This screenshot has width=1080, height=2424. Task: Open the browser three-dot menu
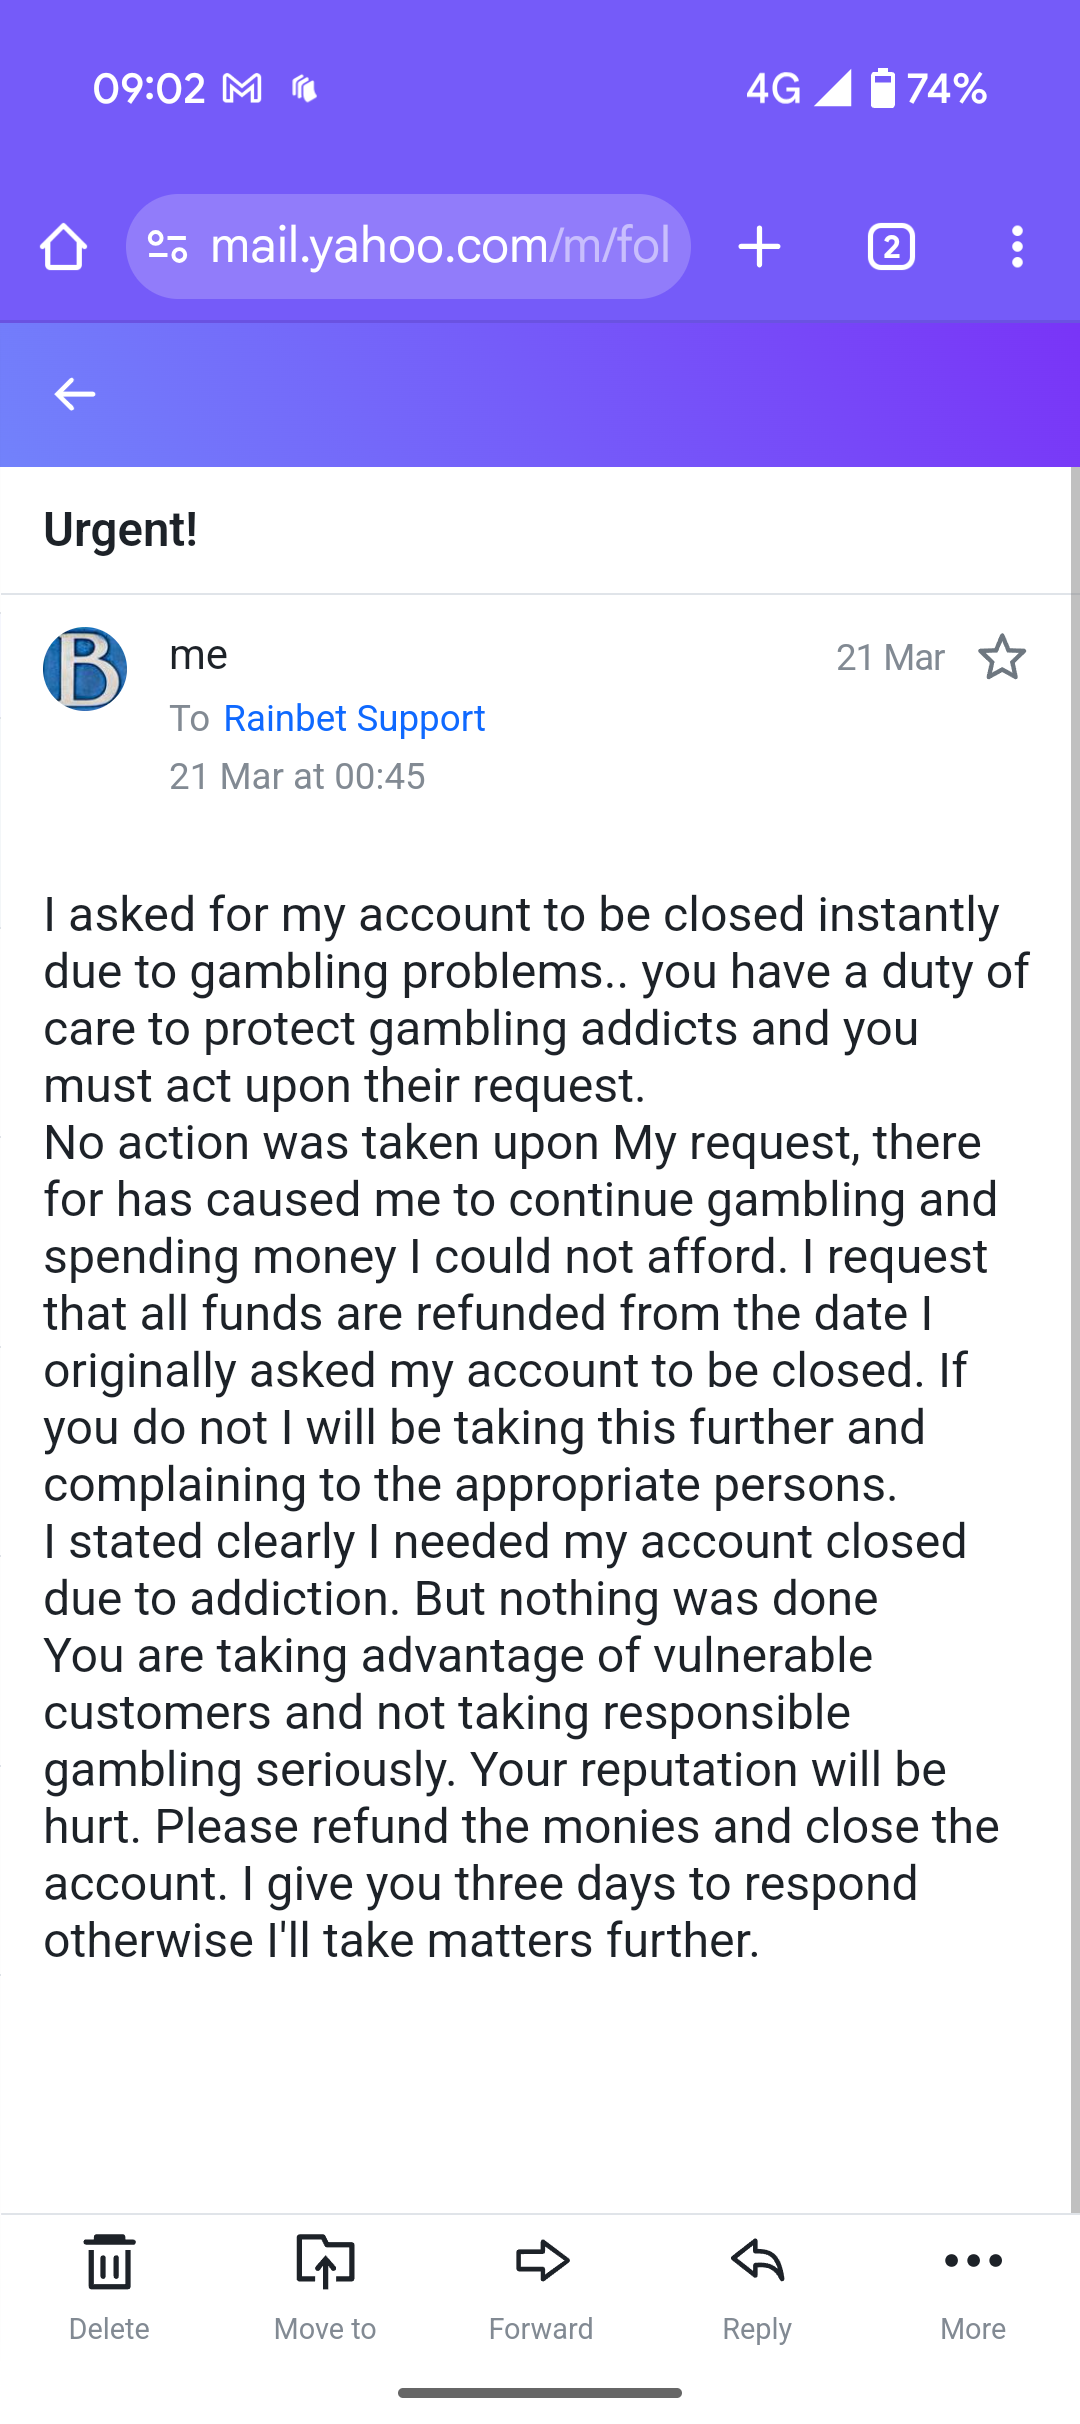coord(1017,247)
